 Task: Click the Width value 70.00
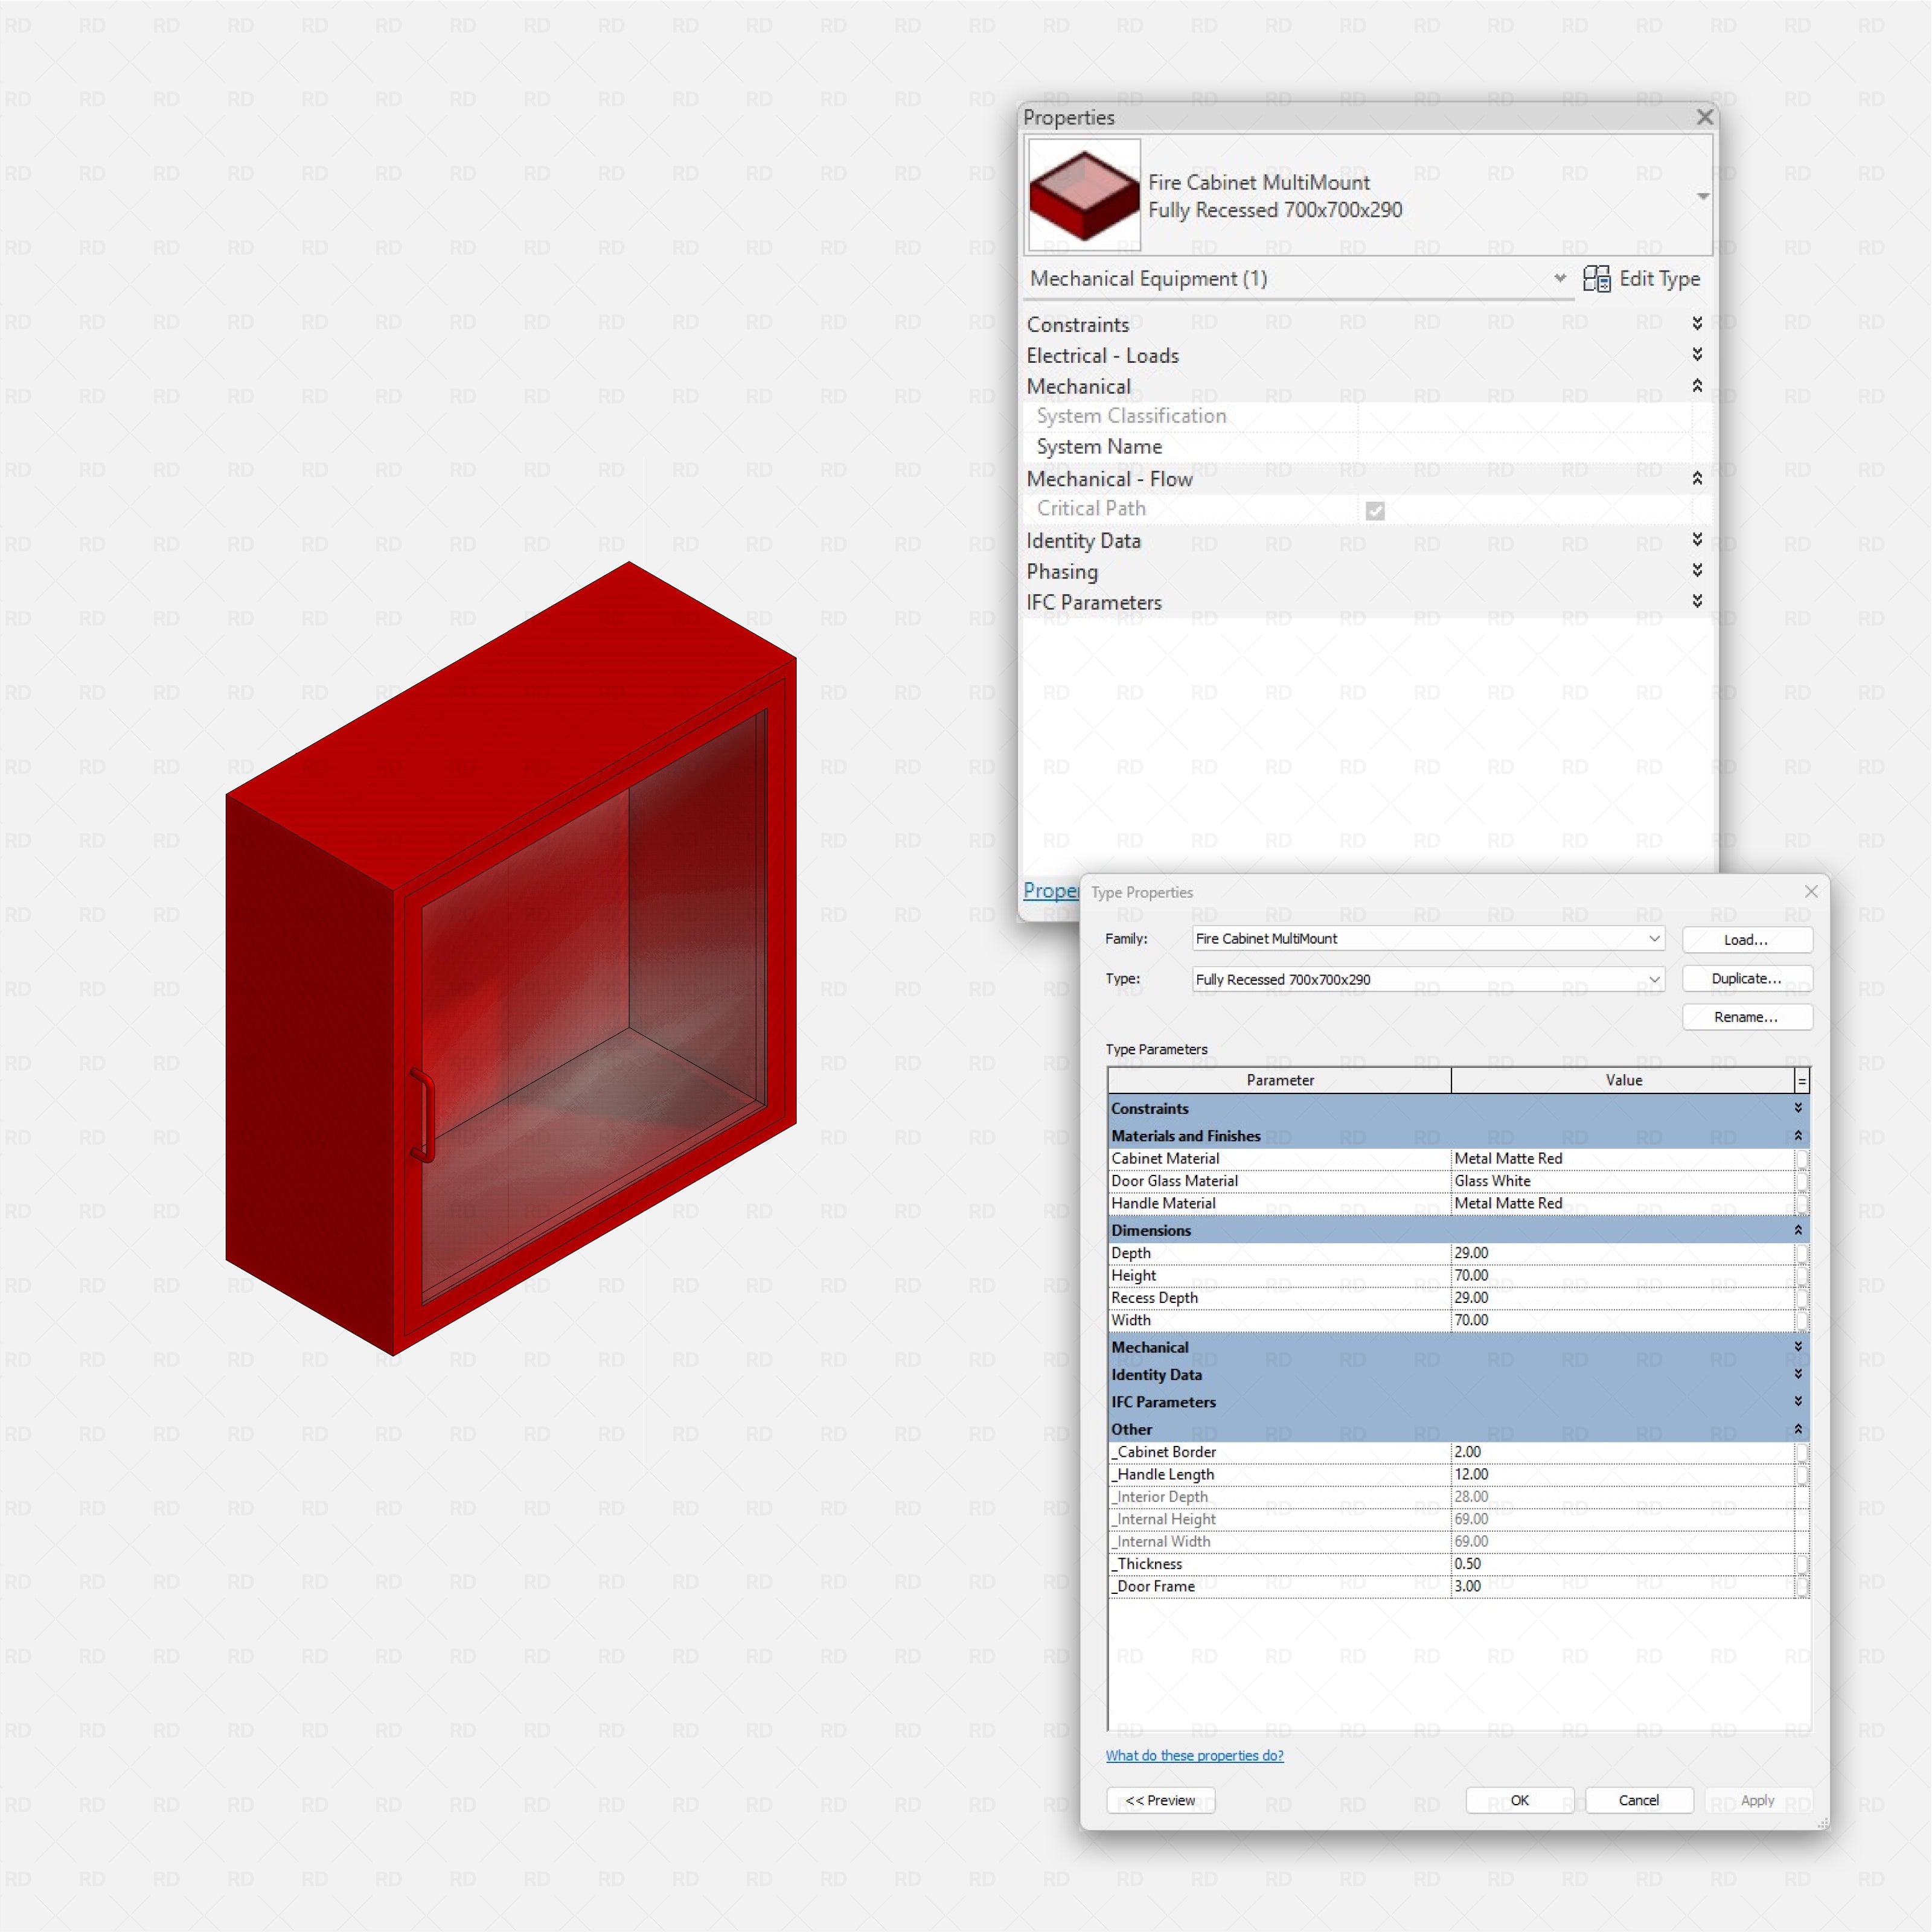click(x=1622, y=1320)
